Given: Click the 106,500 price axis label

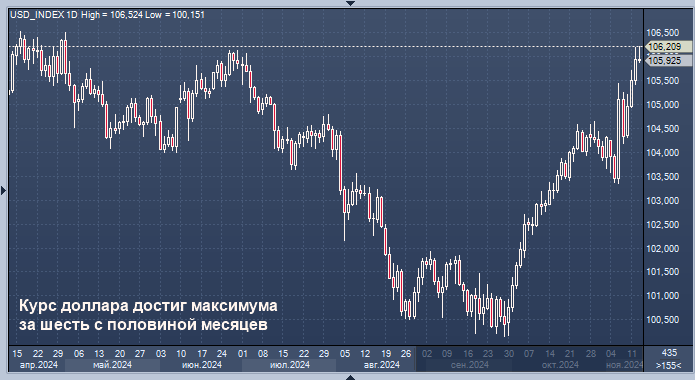Looking at the screenshot, I should click(x=663, y=33).
